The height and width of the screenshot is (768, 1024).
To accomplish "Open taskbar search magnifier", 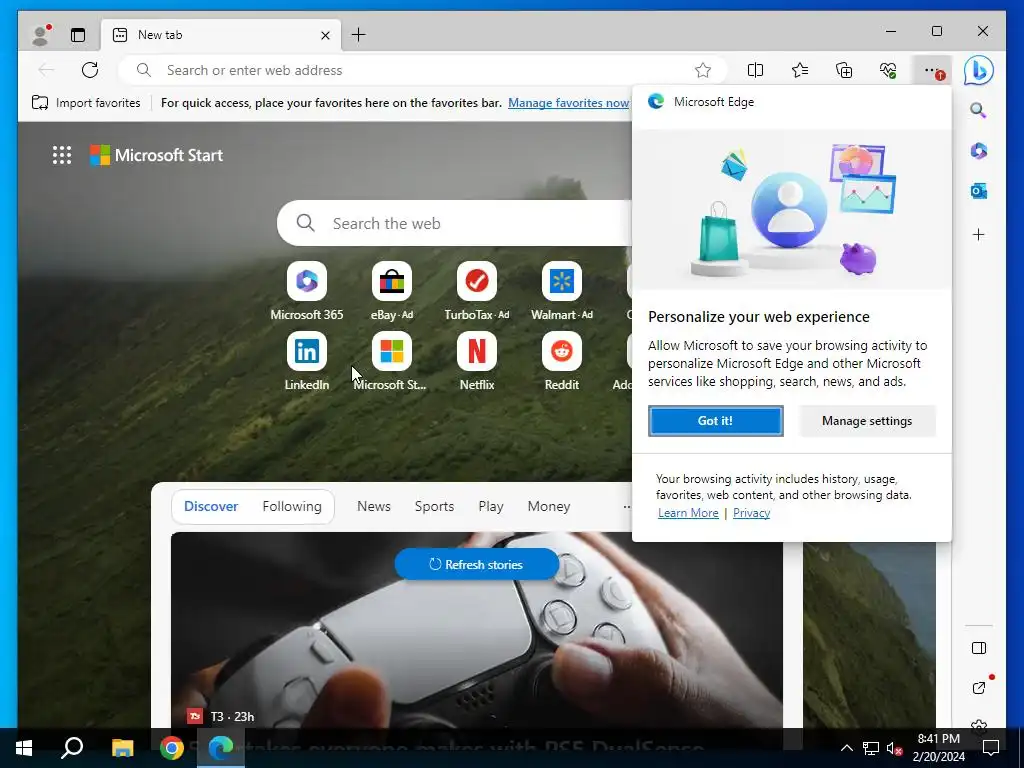I will point(72,748).
